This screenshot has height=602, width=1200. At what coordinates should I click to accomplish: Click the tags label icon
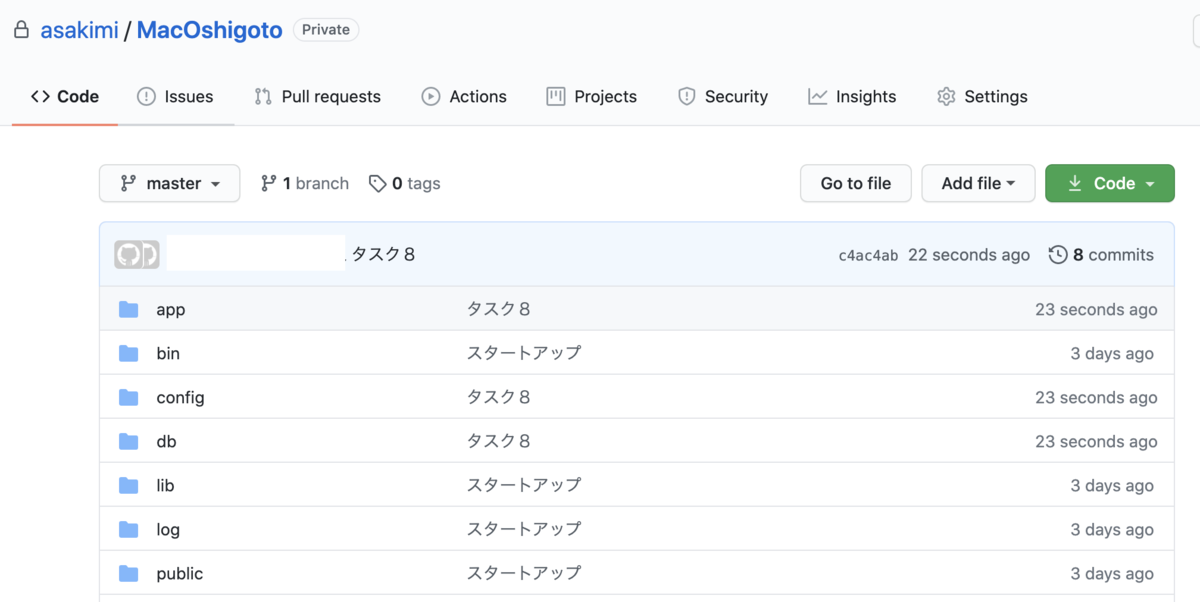[378, 183]
